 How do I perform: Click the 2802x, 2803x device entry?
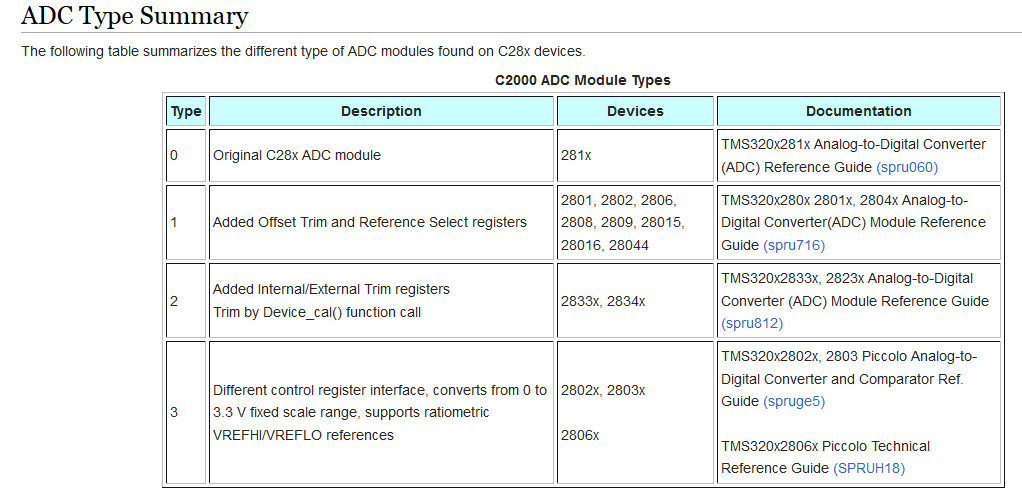pos(604,390)
